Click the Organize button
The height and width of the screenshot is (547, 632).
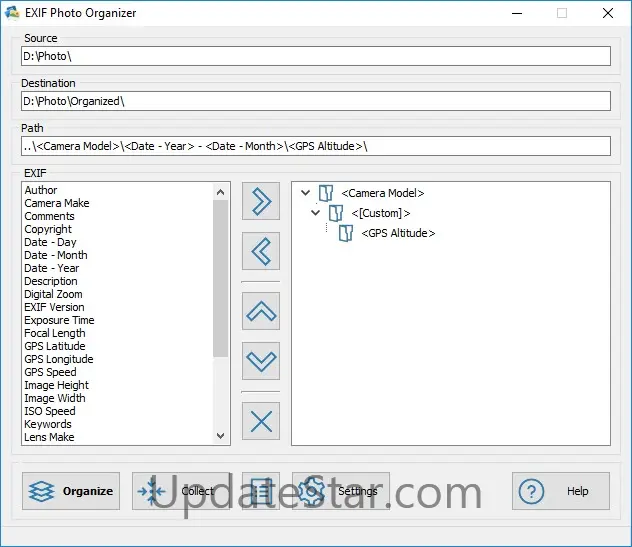point(71,491)
